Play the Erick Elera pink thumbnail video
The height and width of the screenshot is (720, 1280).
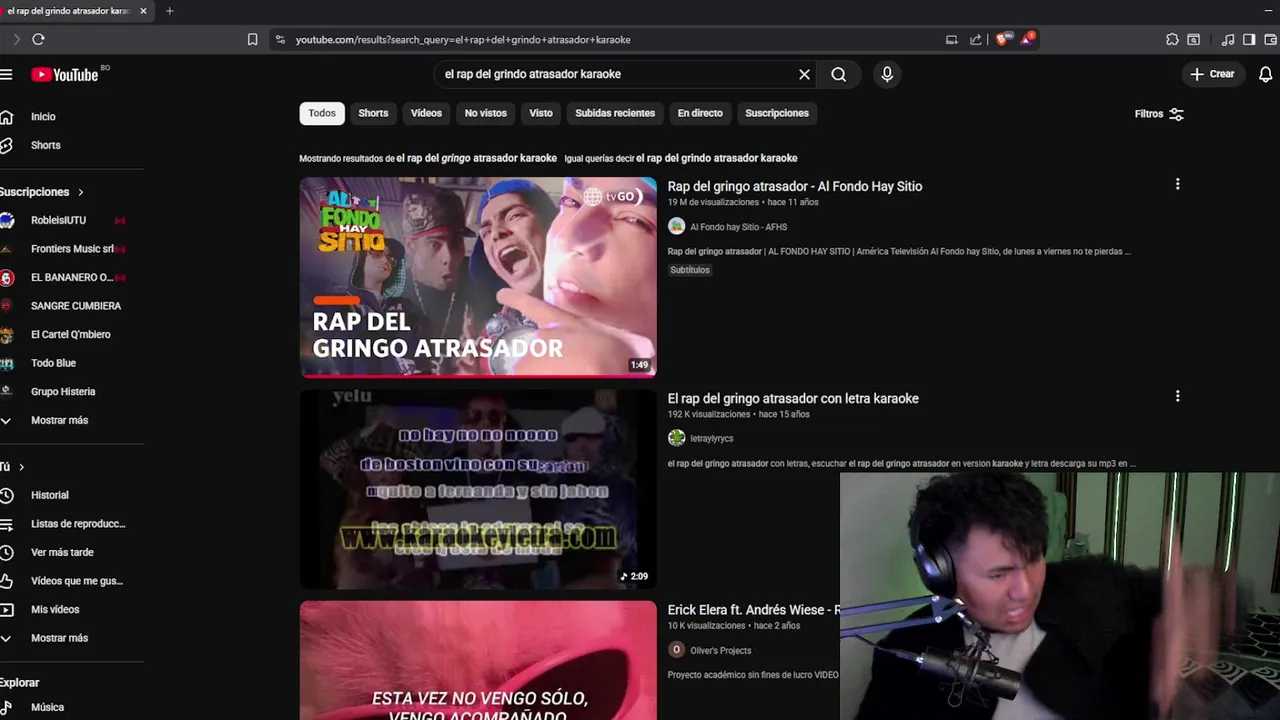click(478, 660)
